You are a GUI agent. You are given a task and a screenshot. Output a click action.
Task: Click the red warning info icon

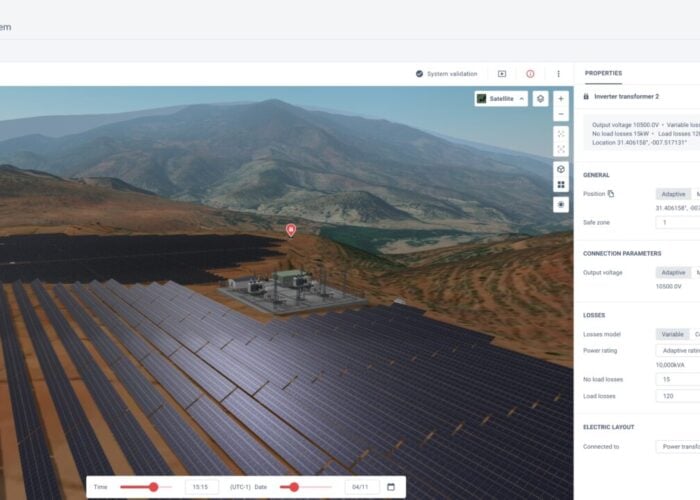point(530,74)
